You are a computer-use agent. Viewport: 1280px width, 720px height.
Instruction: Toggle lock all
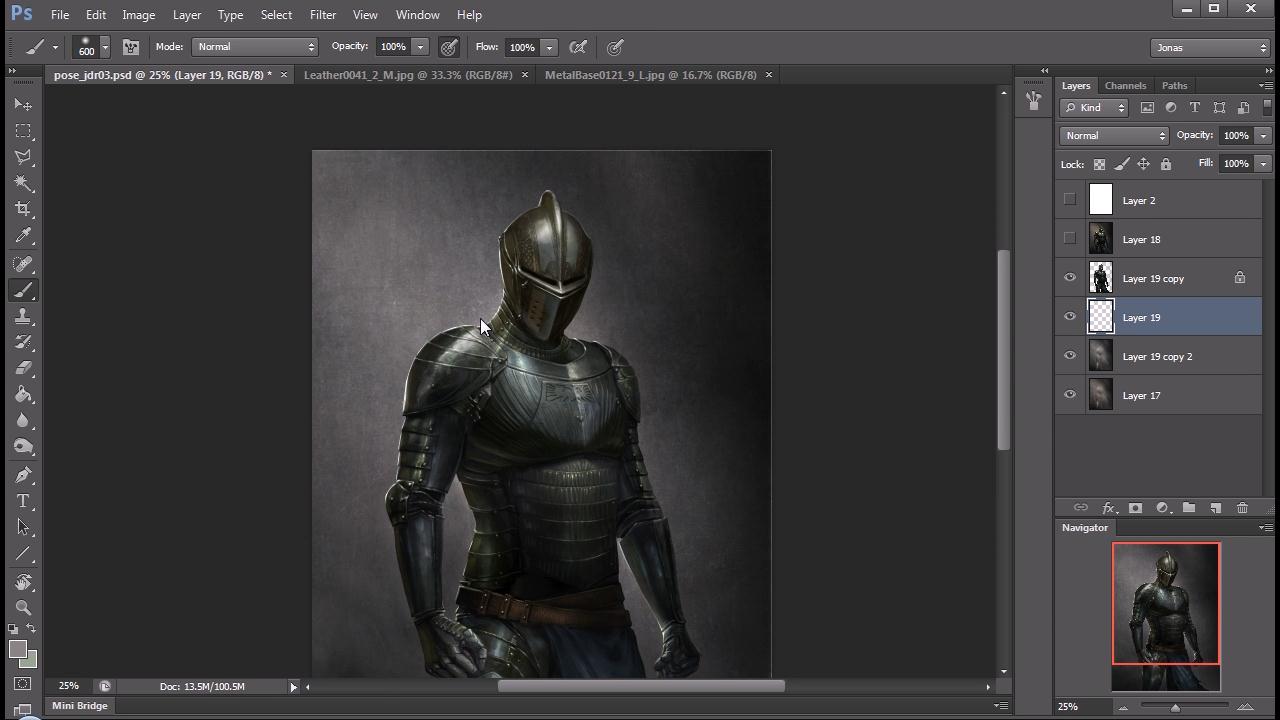(x=1165, y=164)
